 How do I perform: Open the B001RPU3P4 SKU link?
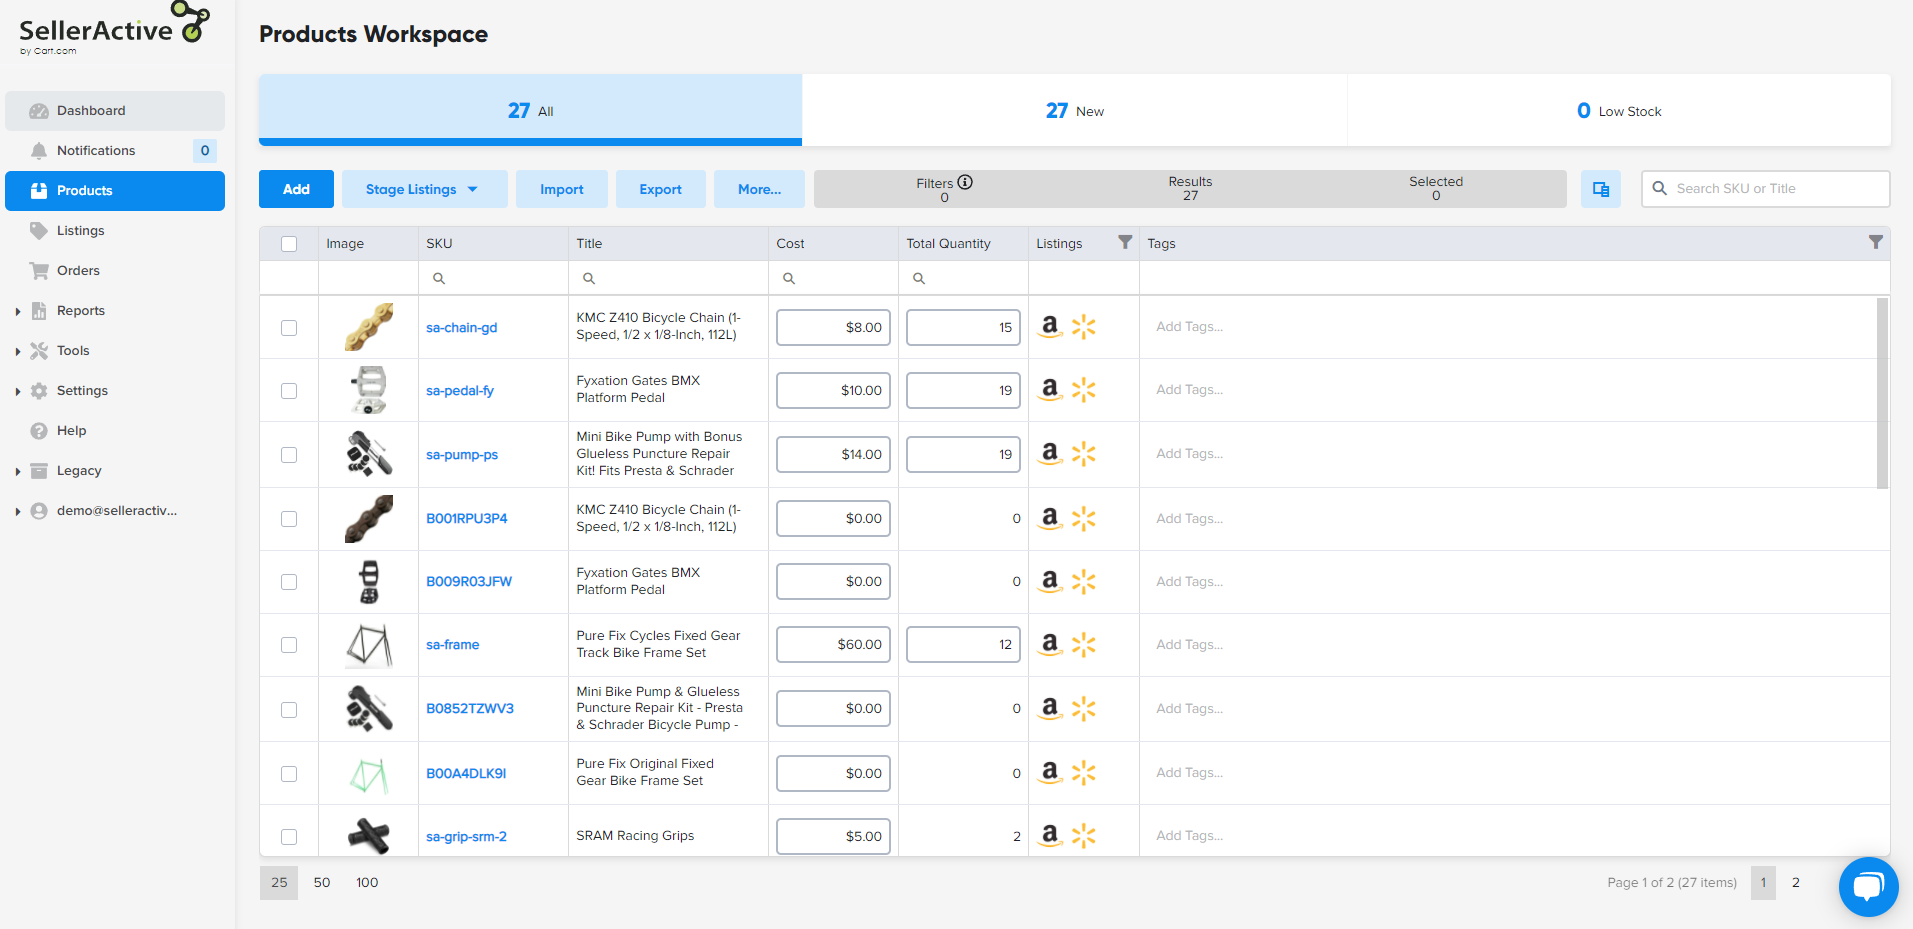(x=466, y=518)
